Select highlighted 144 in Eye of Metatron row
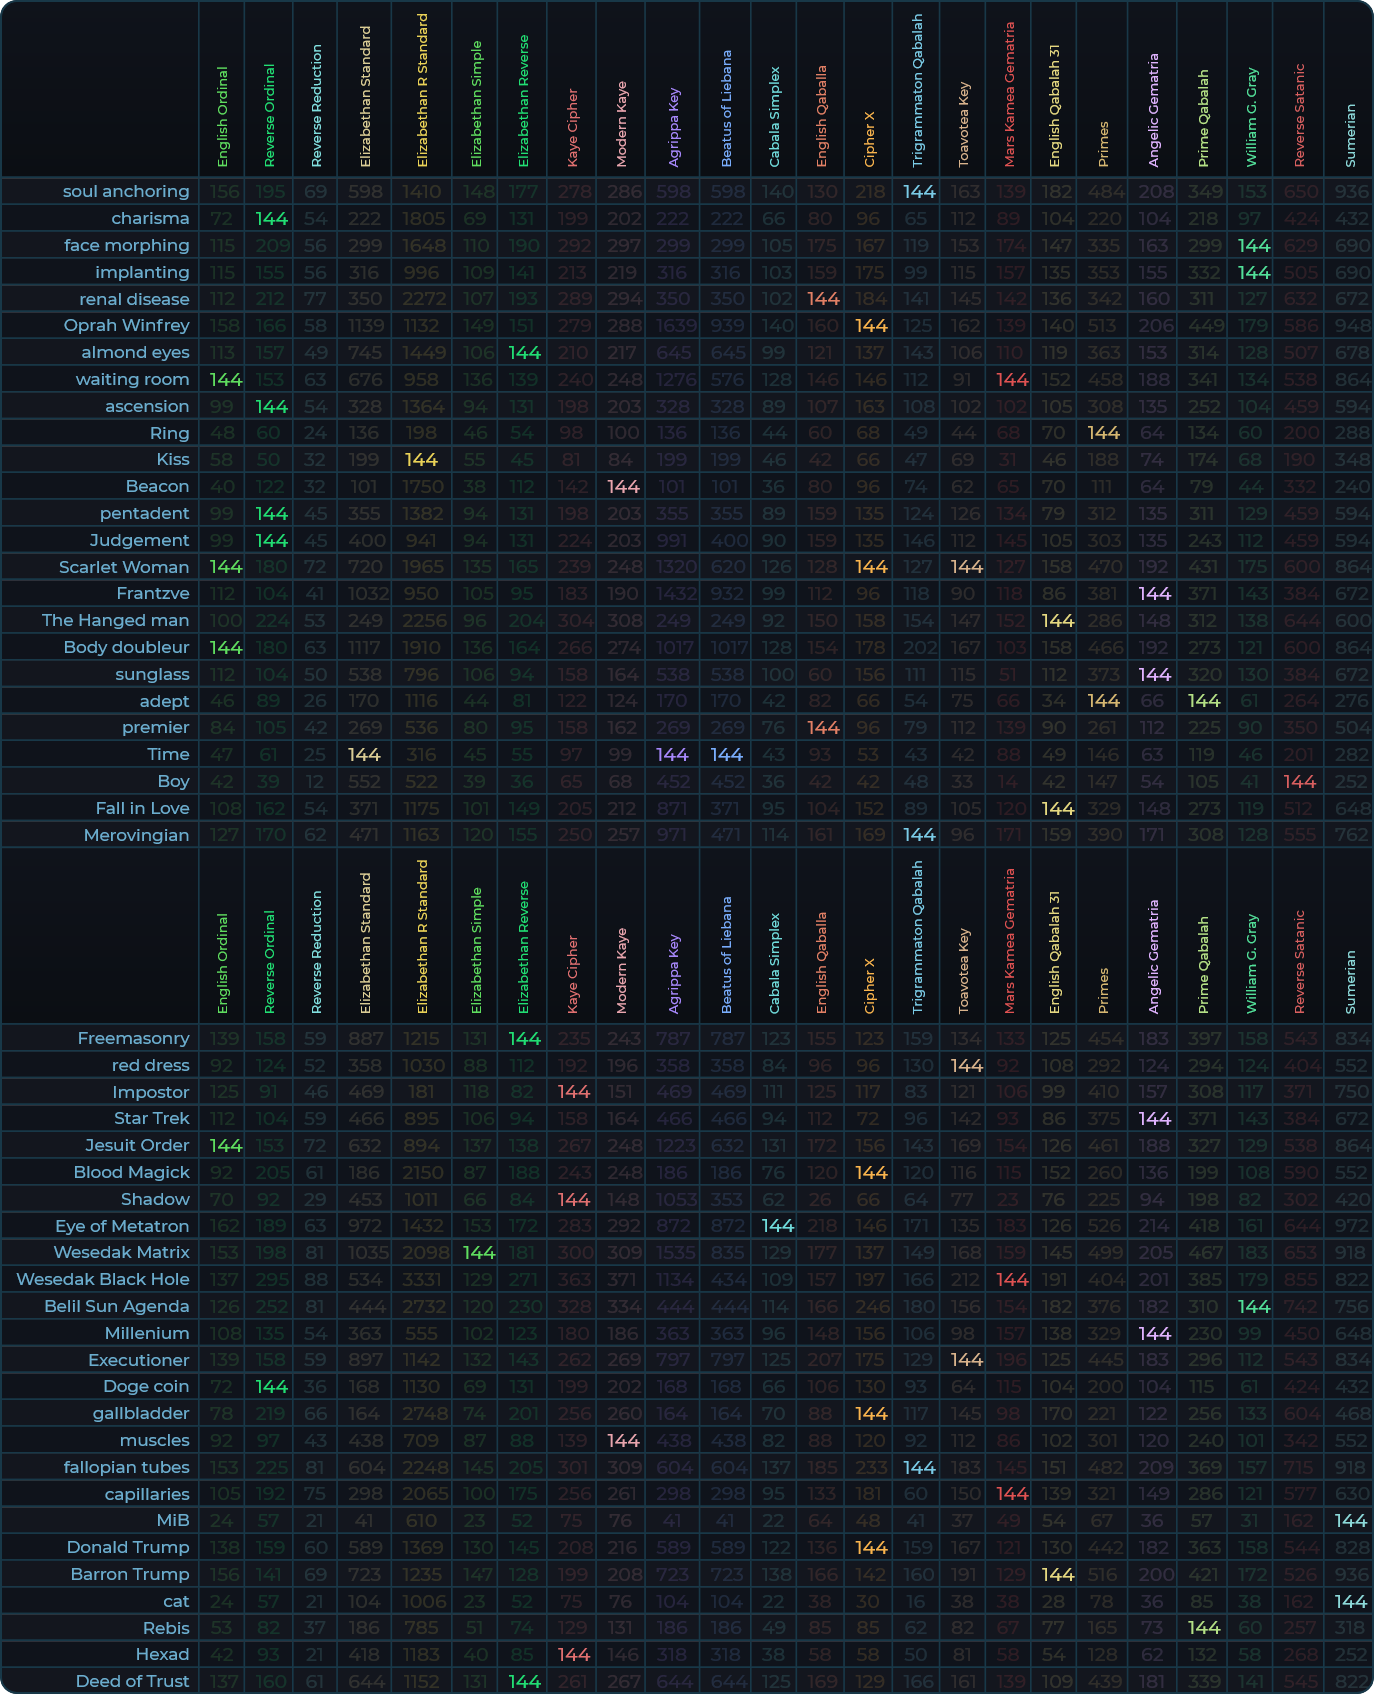1374x1694 pixels. click(777, 1226)
